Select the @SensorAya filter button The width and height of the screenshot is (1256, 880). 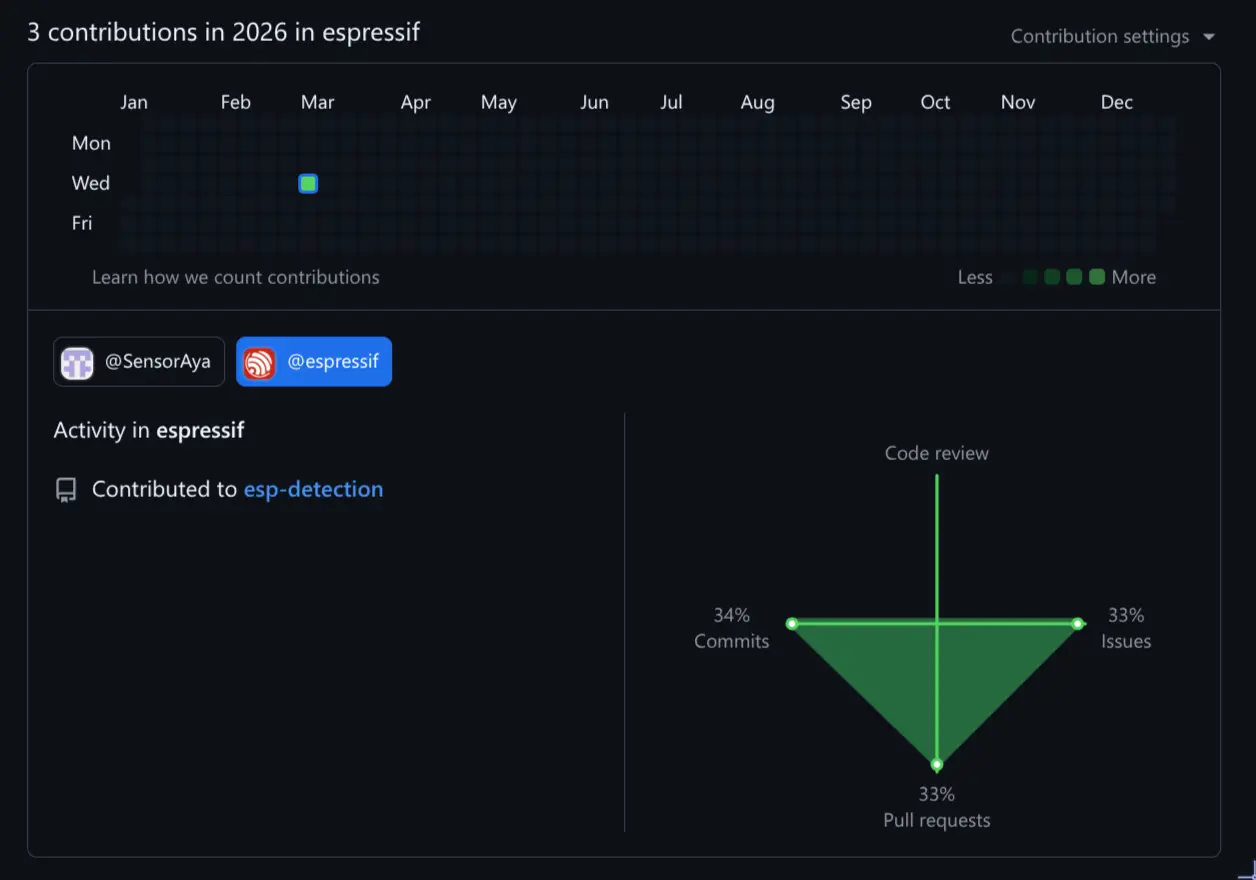click(138, 362)
